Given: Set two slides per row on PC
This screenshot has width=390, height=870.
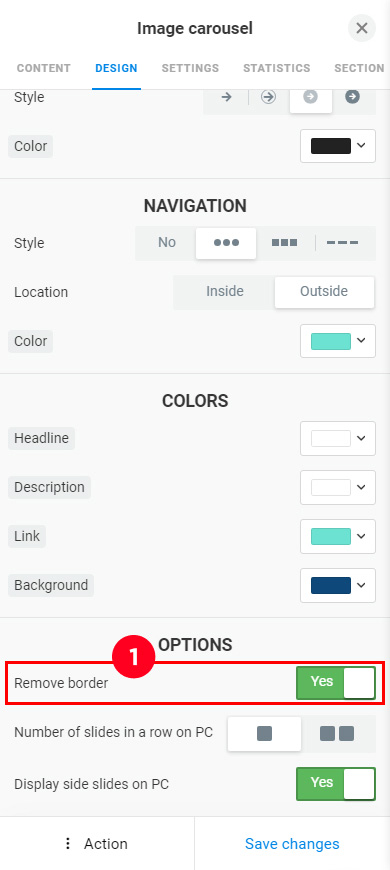Looking at the screenshot, I should click(x=337, y=734).
